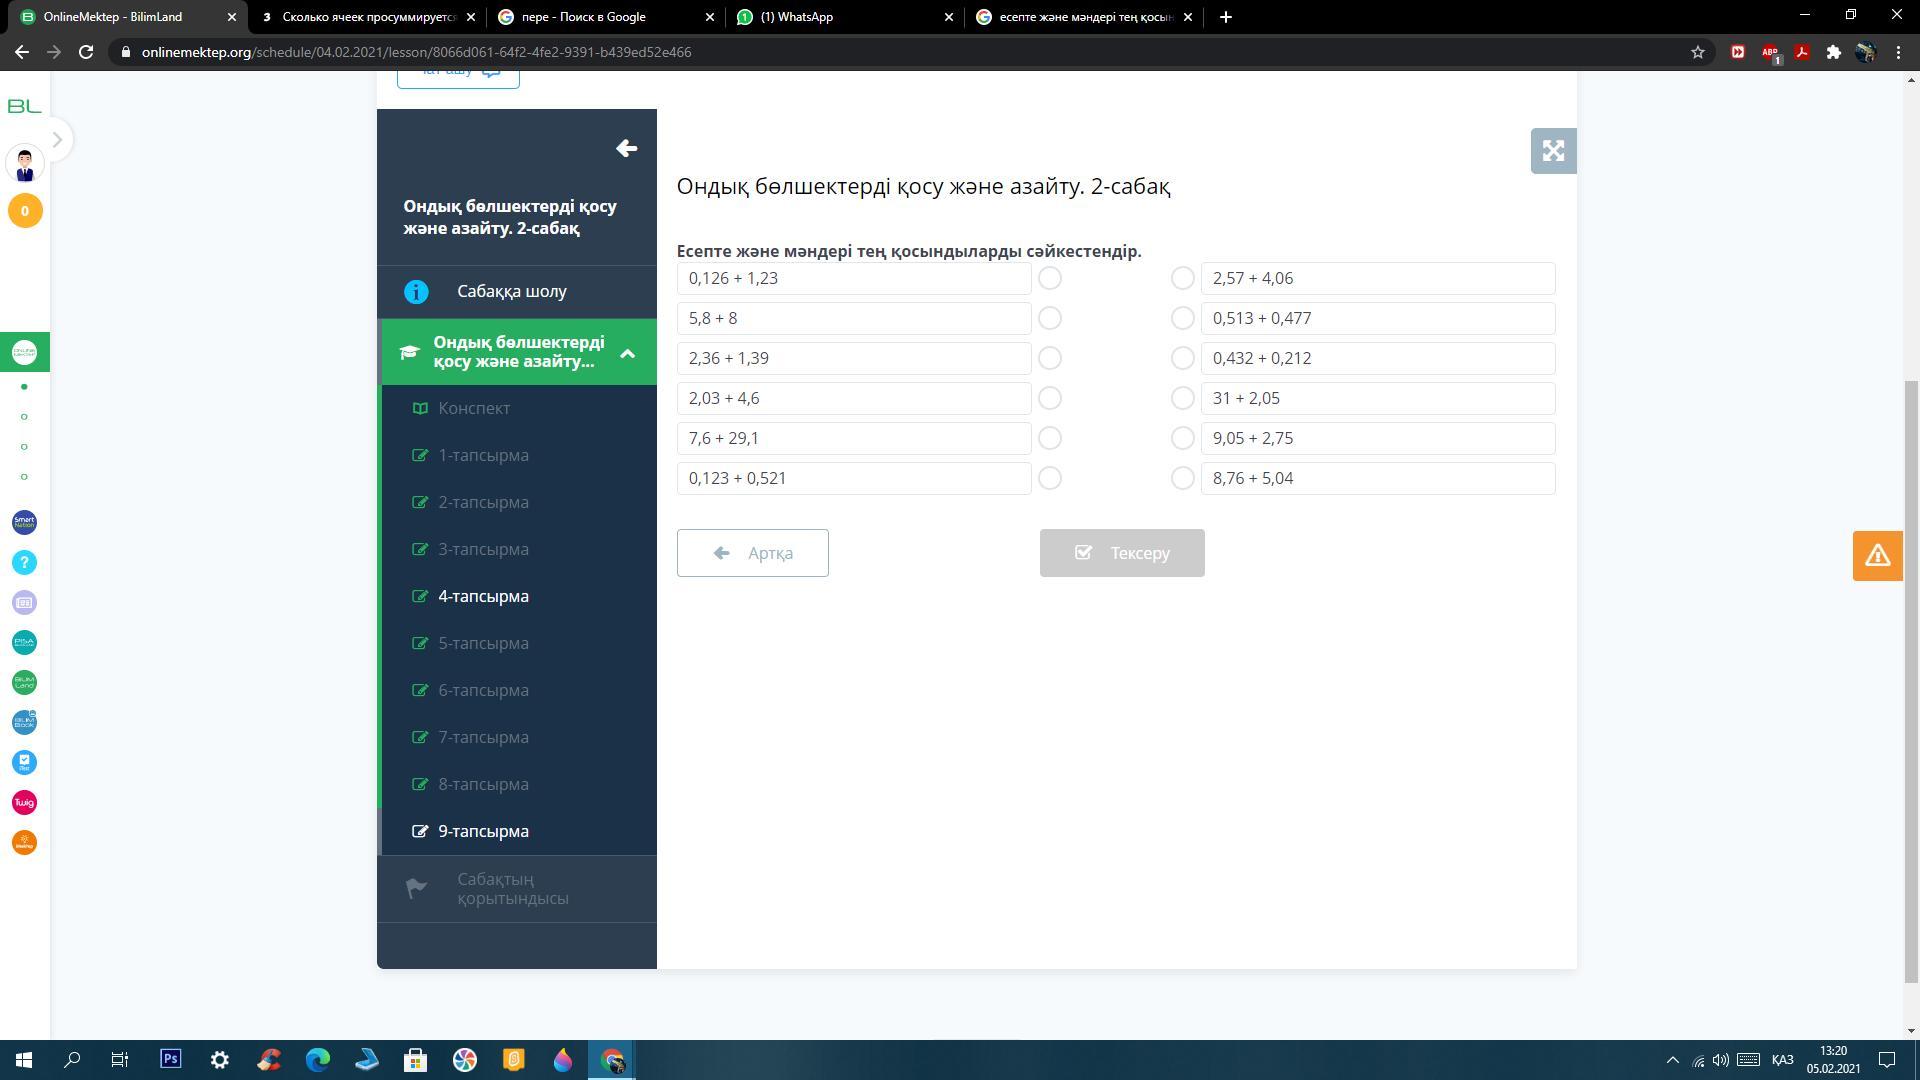The width and height of the screenshot is (1920, 1080).
Task: Open 9-тапсырма in the lesson menu
Action: [x=483, y=831]
